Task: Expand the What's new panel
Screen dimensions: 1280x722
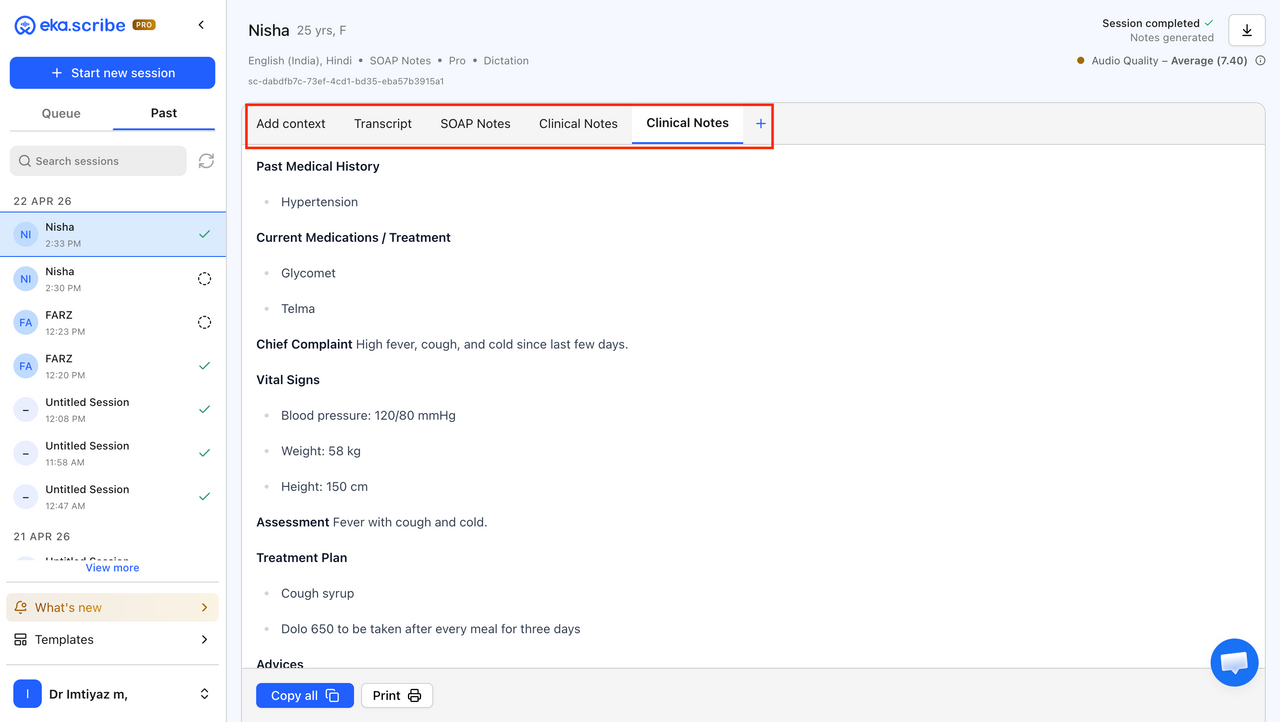Action: (x=112, y=608)
